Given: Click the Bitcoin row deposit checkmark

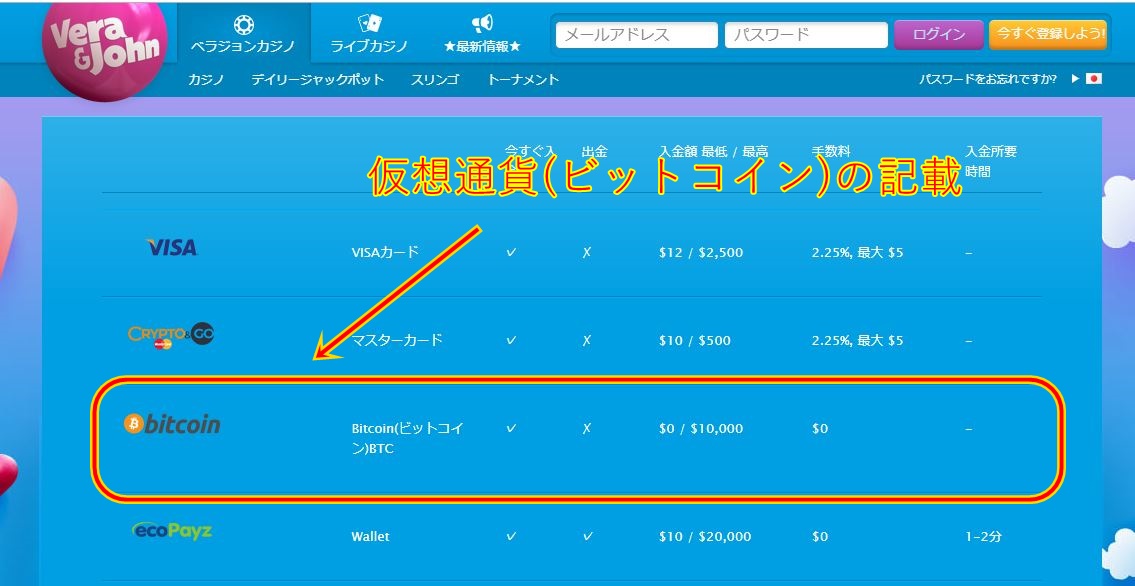Looking at the screenshot, I should (511, 428).
